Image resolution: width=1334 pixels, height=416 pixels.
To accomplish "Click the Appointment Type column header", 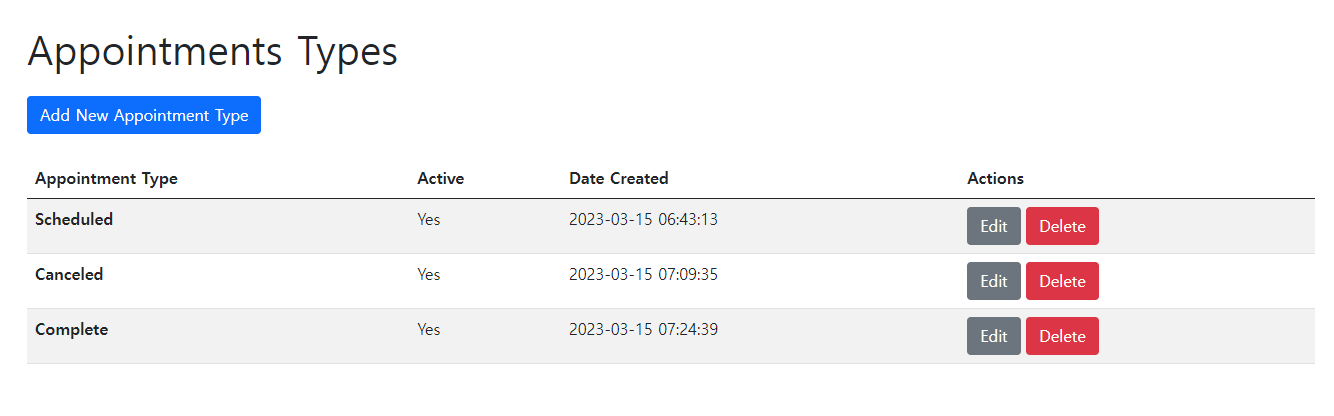I will pos(106,179).
